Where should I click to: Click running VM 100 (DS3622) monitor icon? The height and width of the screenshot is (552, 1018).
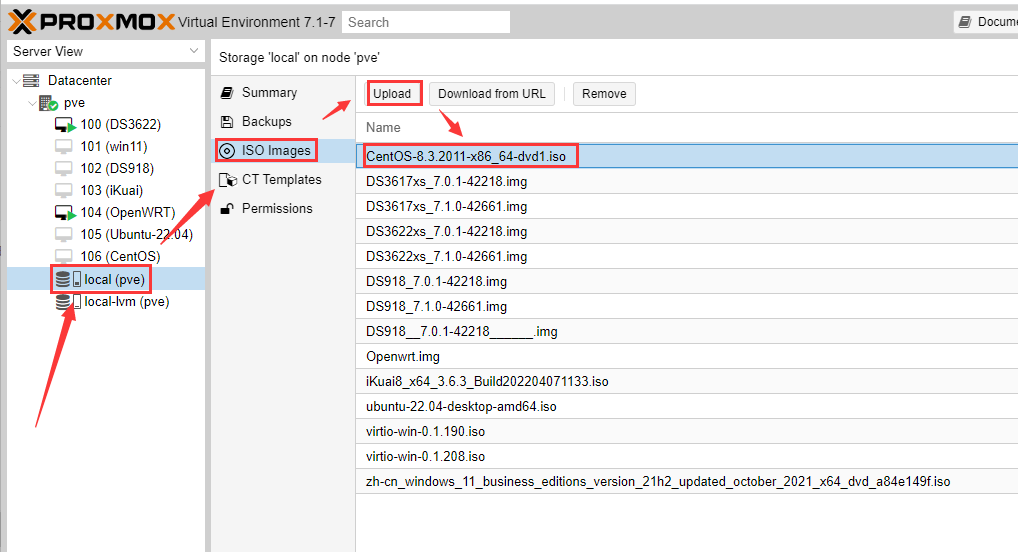coord(65,125)
